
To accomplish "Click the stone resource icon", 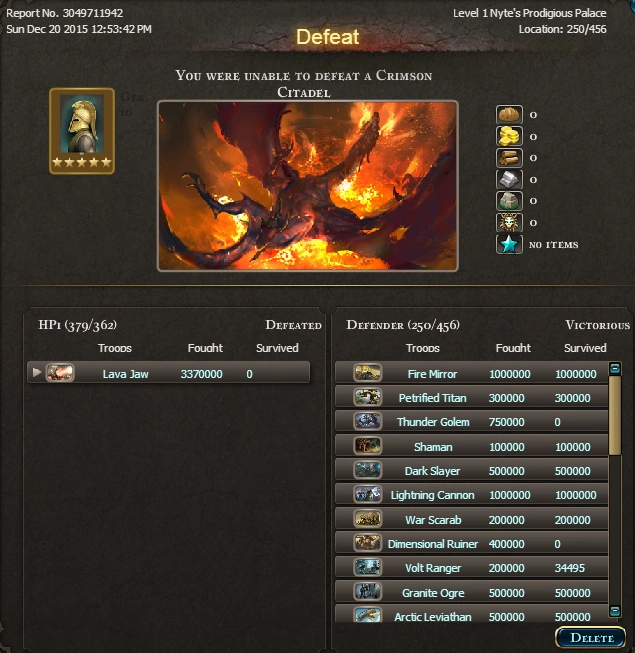I will [509, 201].
